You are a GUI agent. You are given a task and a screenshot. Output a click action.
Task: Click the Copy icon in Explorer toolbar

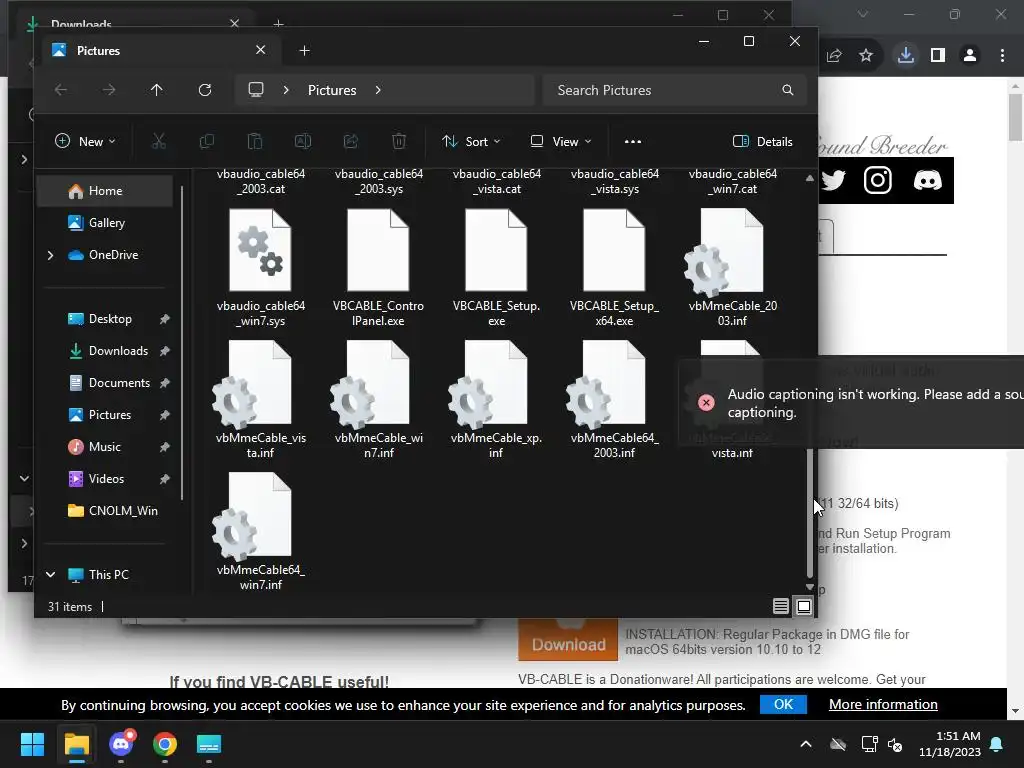click(x=206, y=141)
